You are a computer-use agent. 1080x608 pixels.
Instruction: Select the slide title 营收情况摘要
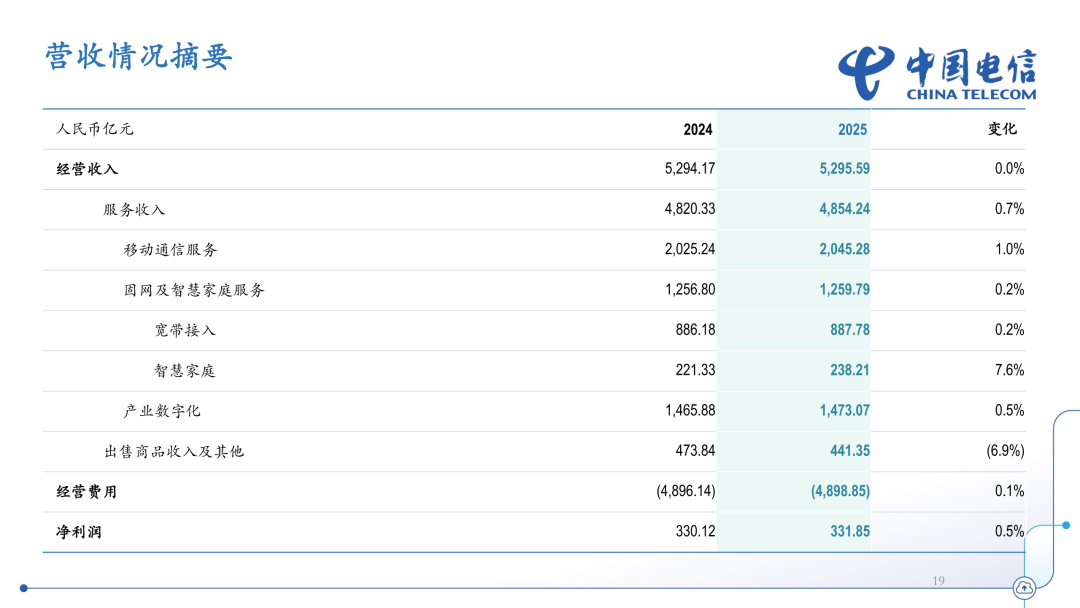click(139, 56)
